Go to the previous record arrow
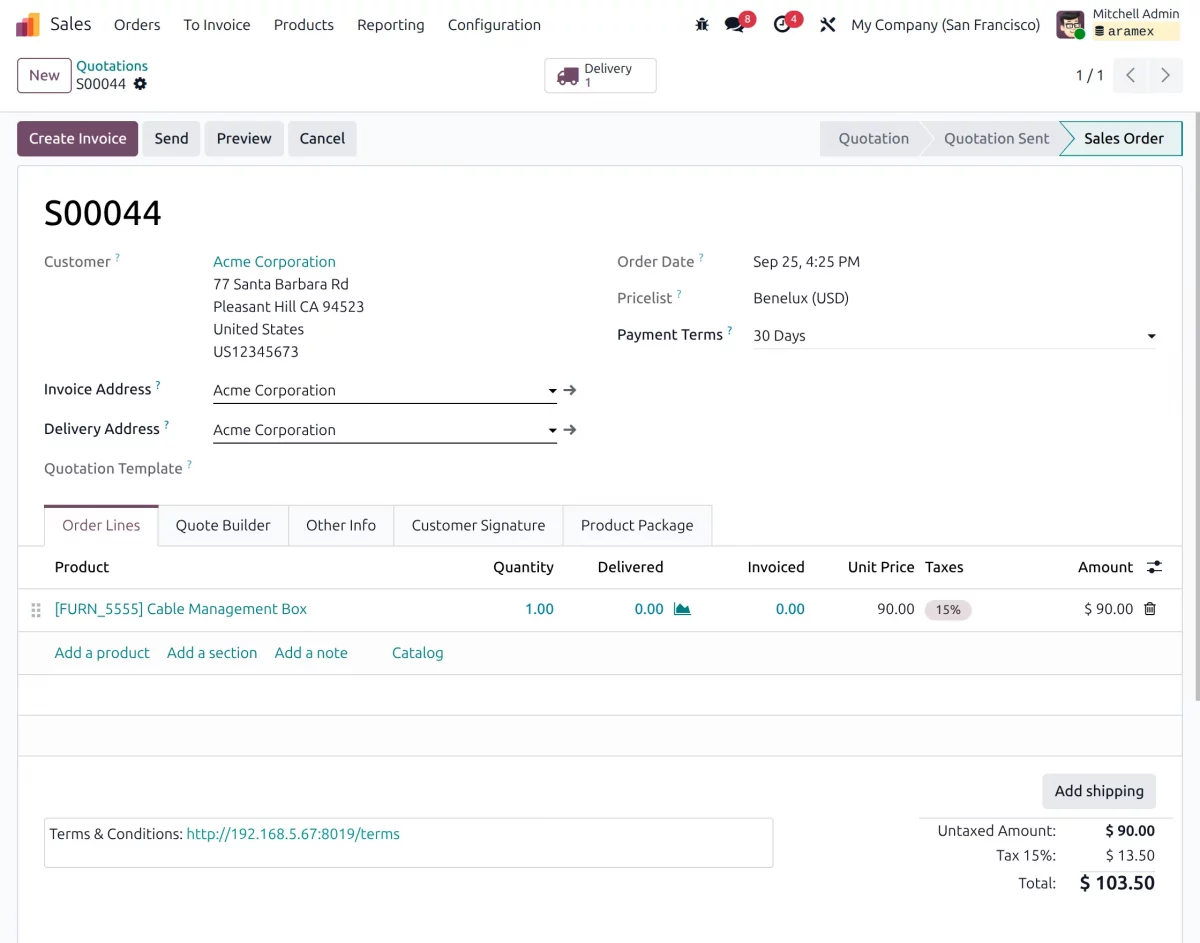This screenshot has height=943, width=1200. pos(1130,75)
